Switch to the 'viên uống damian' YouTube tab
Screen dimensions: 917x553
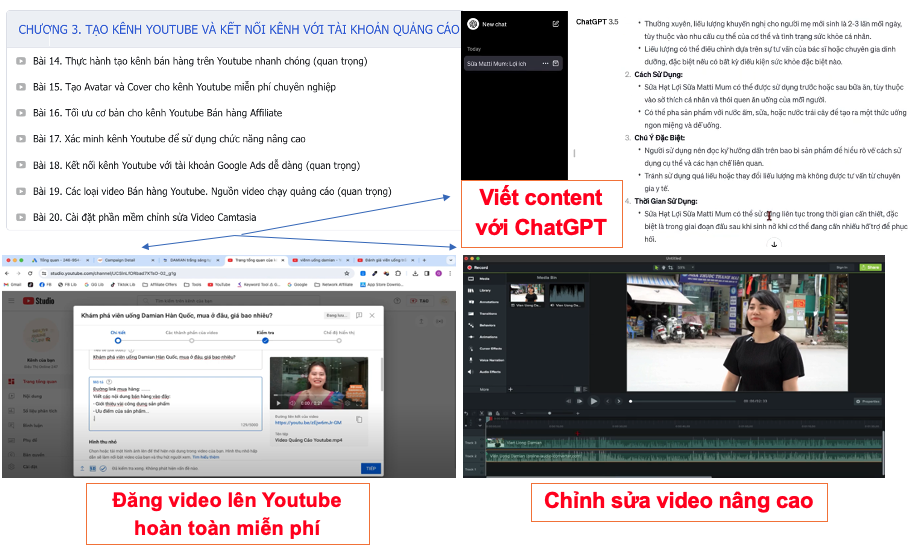(321, 260)
